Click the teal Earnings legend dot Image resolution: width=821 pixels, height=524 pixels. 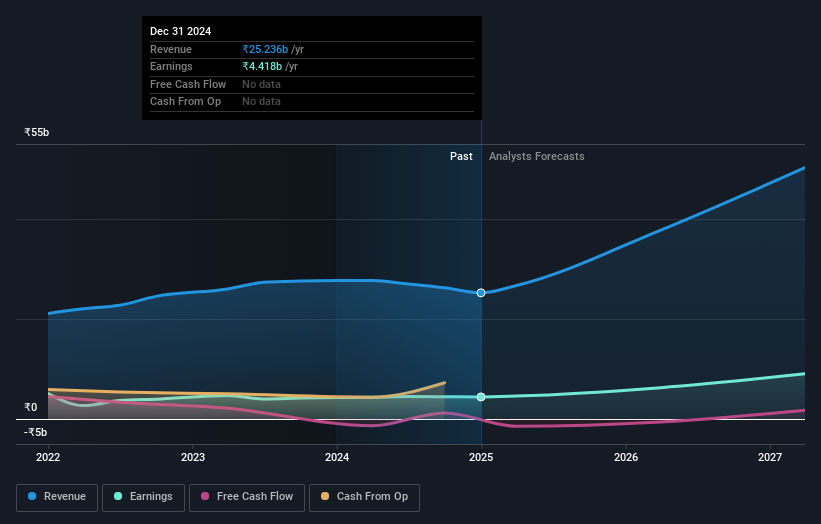[x=118, y=496]
